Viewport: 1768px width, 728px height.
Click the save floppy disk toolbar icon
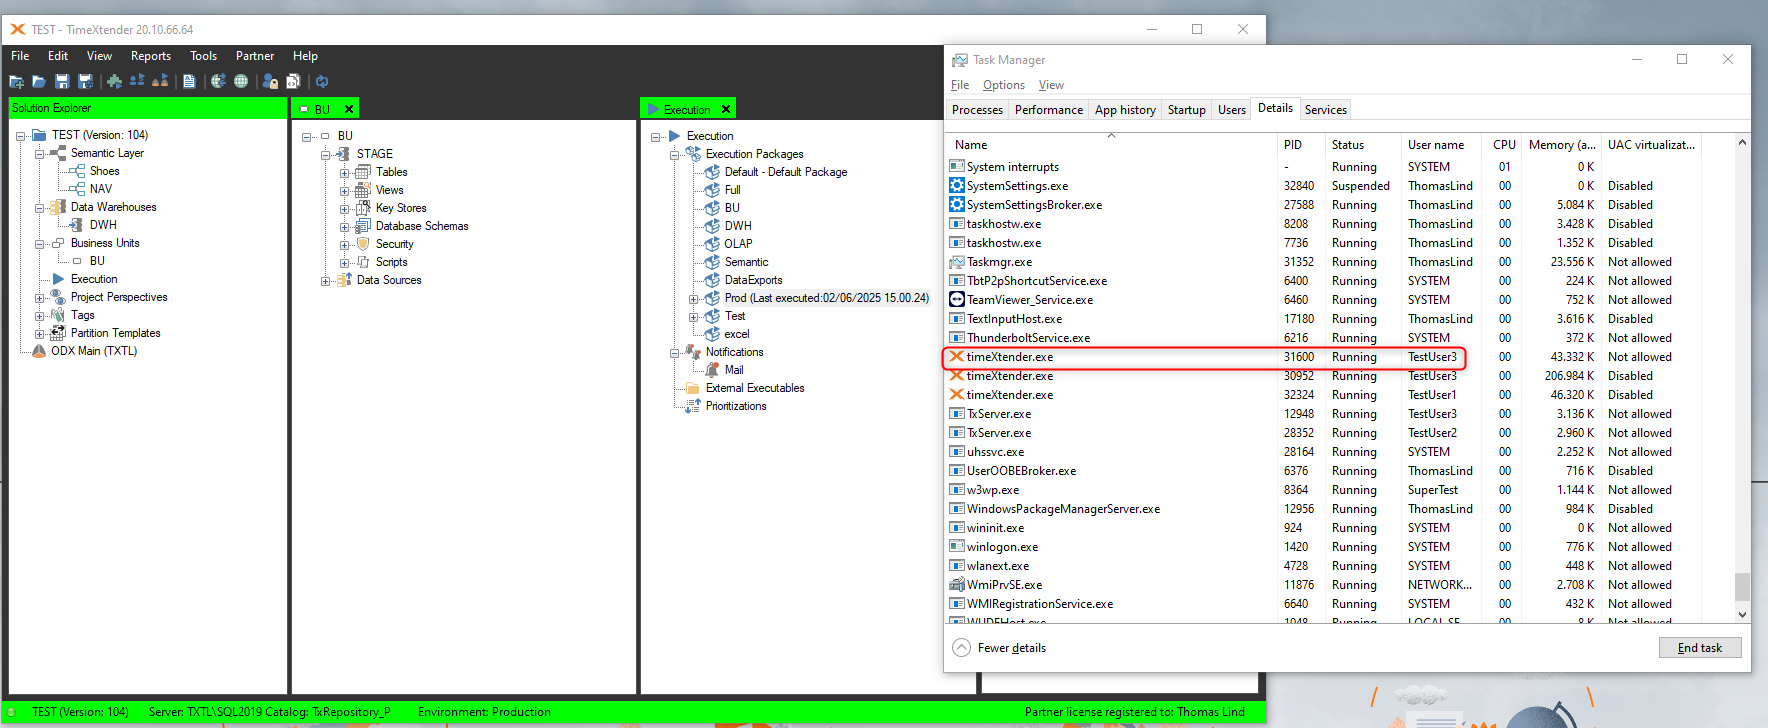click(x=62, y=81)
